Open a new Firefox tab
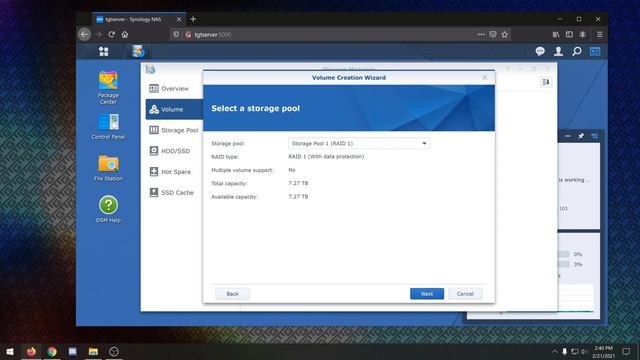 pyautogui.click(x=193, y=19)
